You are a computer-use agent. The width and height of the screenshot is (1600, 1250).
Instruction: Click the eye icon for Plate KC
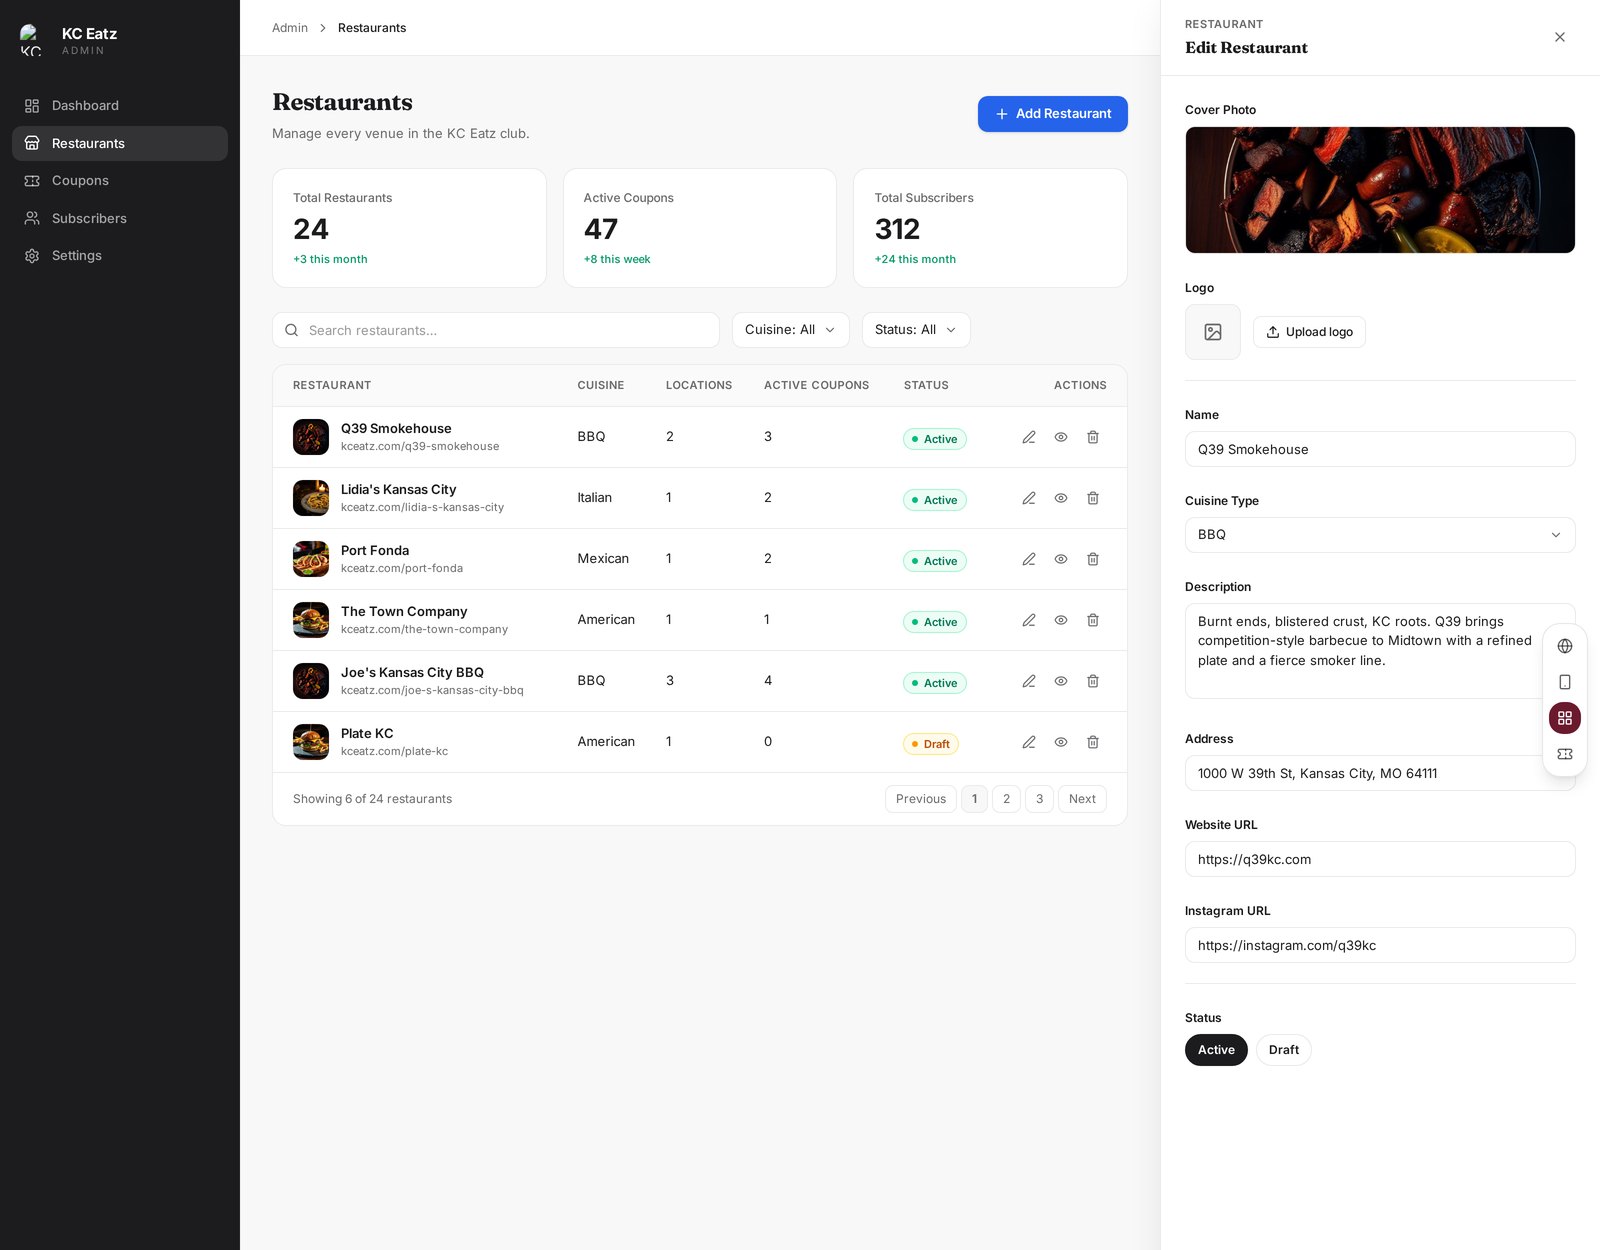click(1061, 742)
